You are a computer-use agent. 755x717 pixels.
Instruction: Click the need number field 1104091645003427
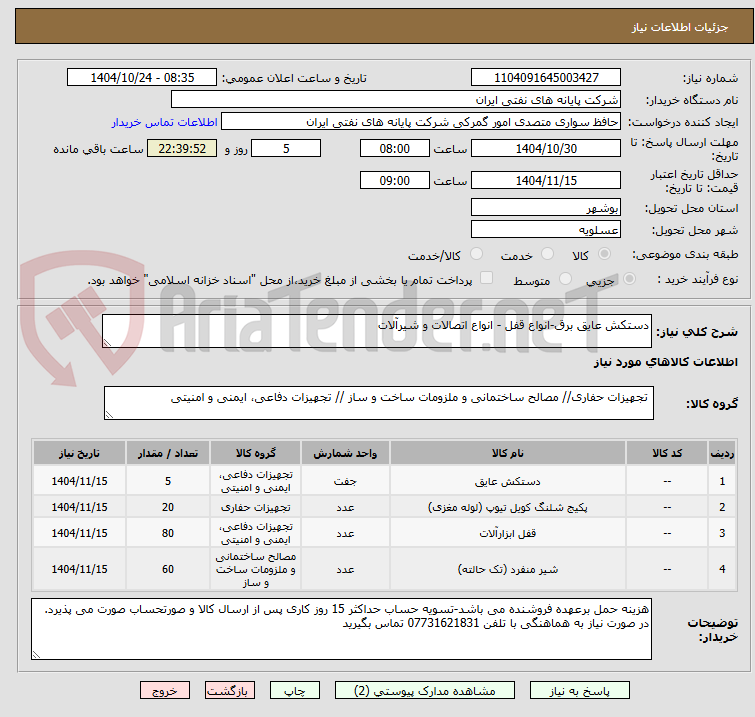[546, 78]
